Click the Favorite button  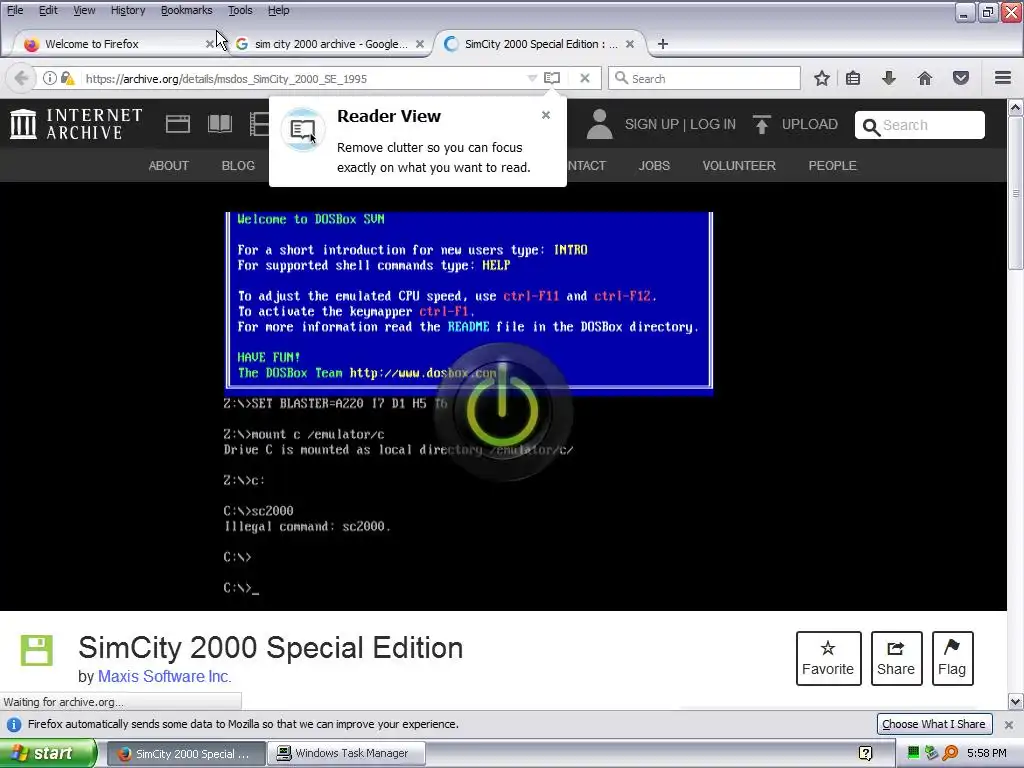[x=828, y=658]
